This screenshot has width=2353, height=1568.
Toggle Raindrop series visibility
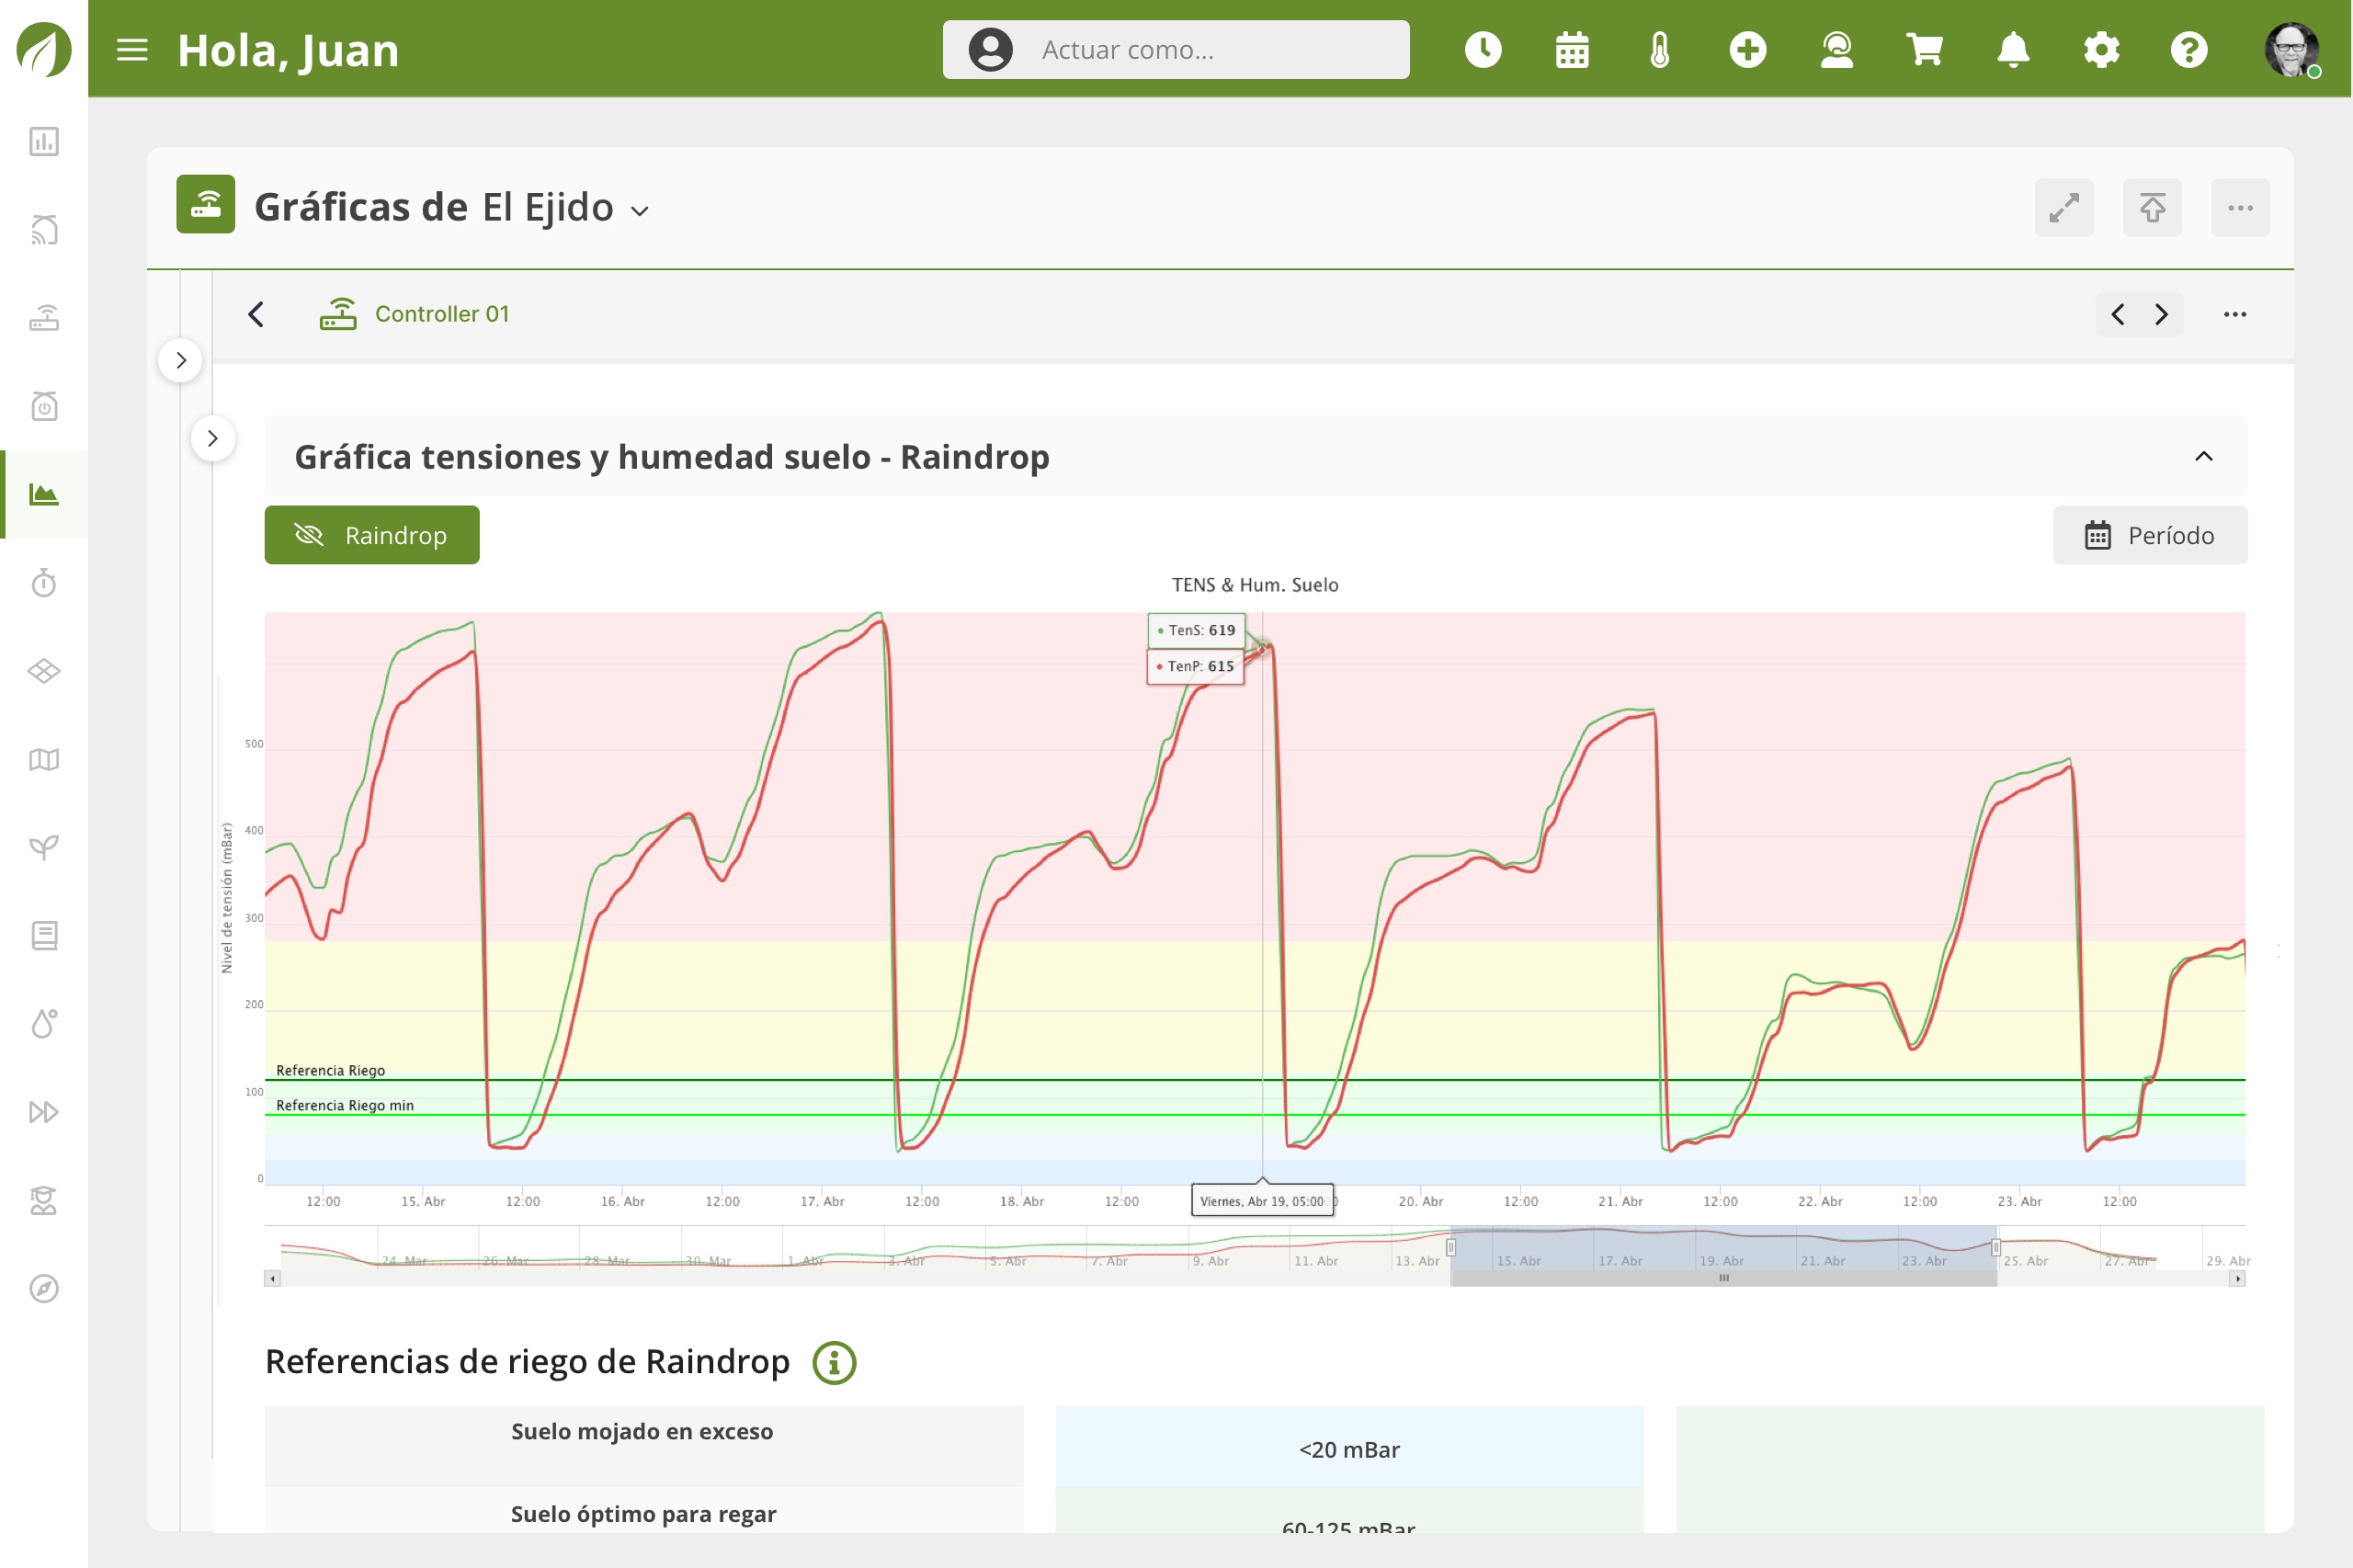pos(372,535)
